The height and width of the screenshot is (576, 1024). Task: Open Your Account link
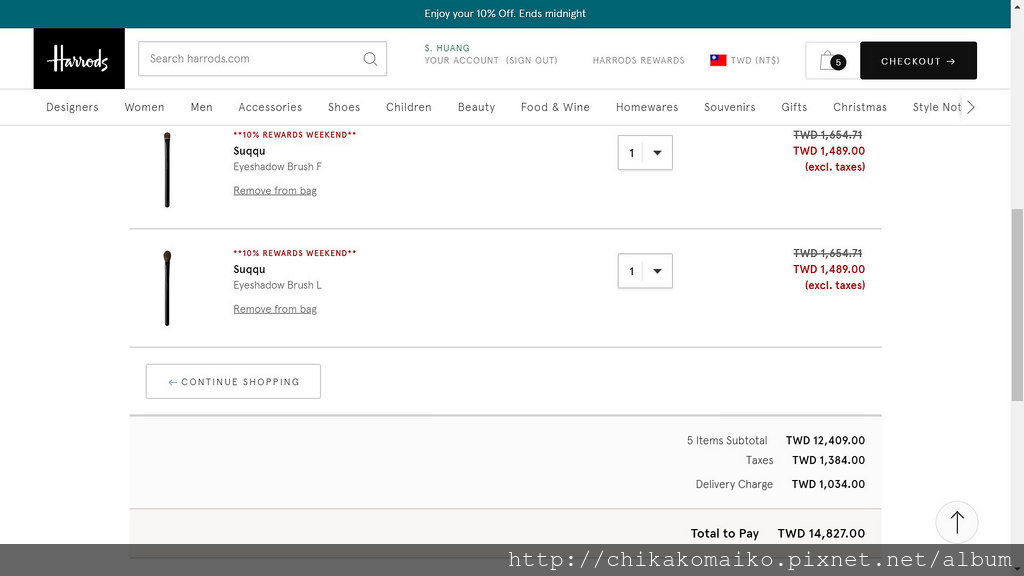[462, 60]
